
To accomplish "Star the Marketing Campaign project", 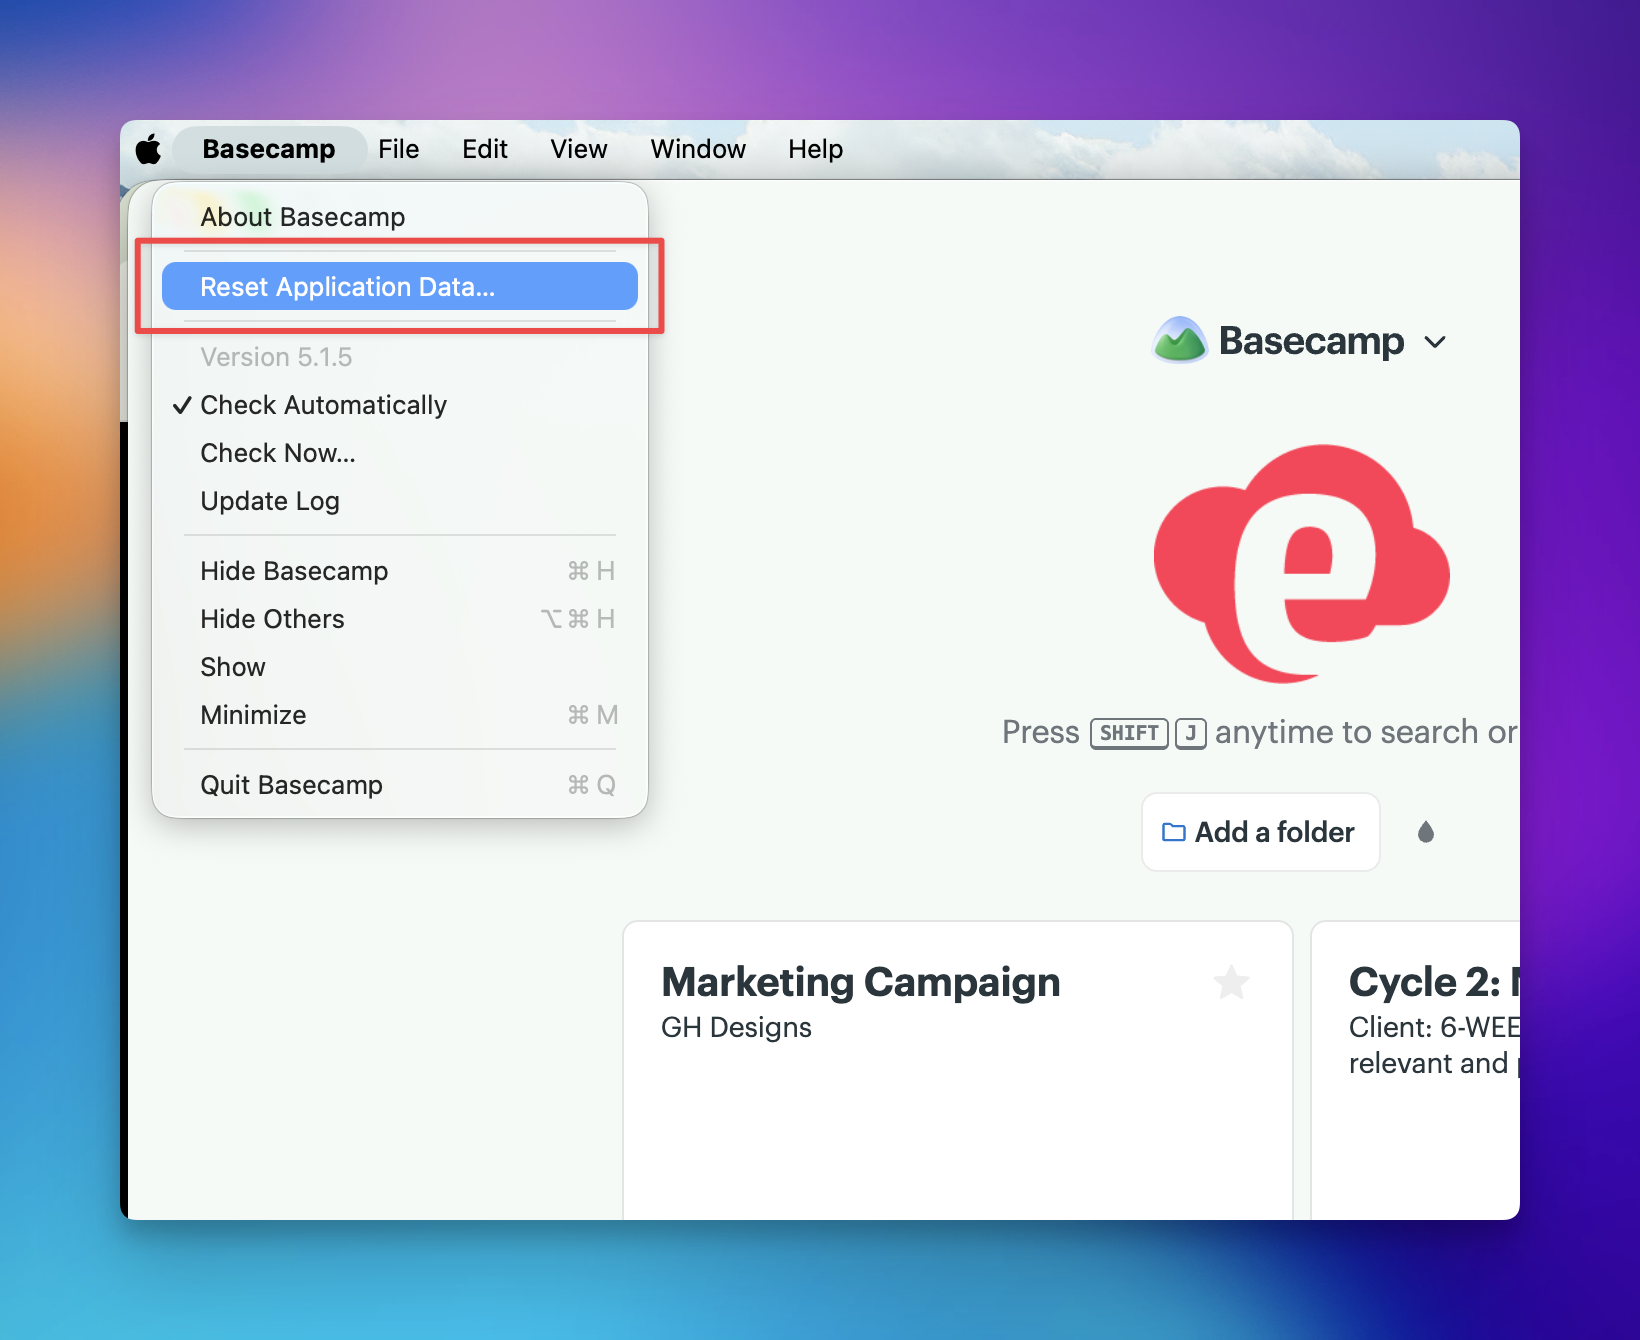I will (1231, 982).
